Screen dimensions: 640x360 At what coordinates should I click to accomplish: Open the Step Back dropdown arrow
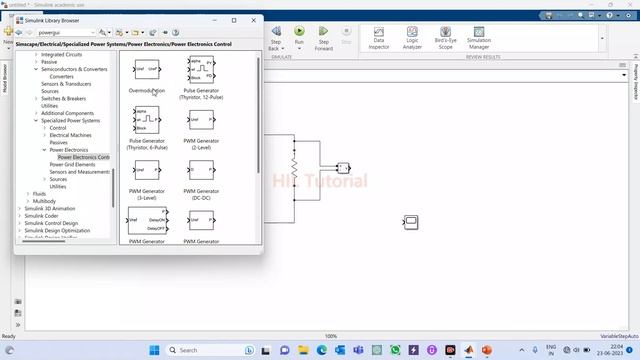pyautogui.click(x=283, y=49)
